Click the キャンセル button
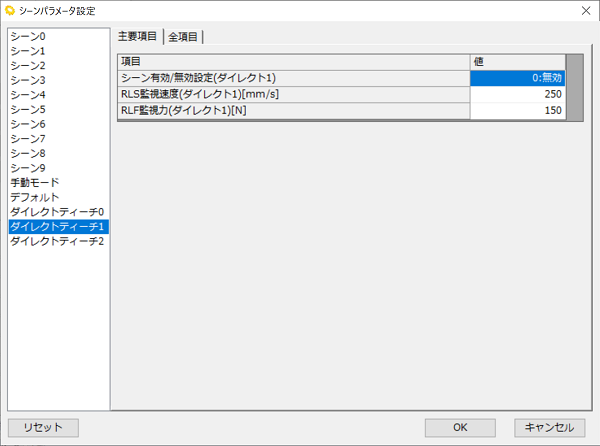This screenshot has width=600, height=446. (x=549, y=428)
